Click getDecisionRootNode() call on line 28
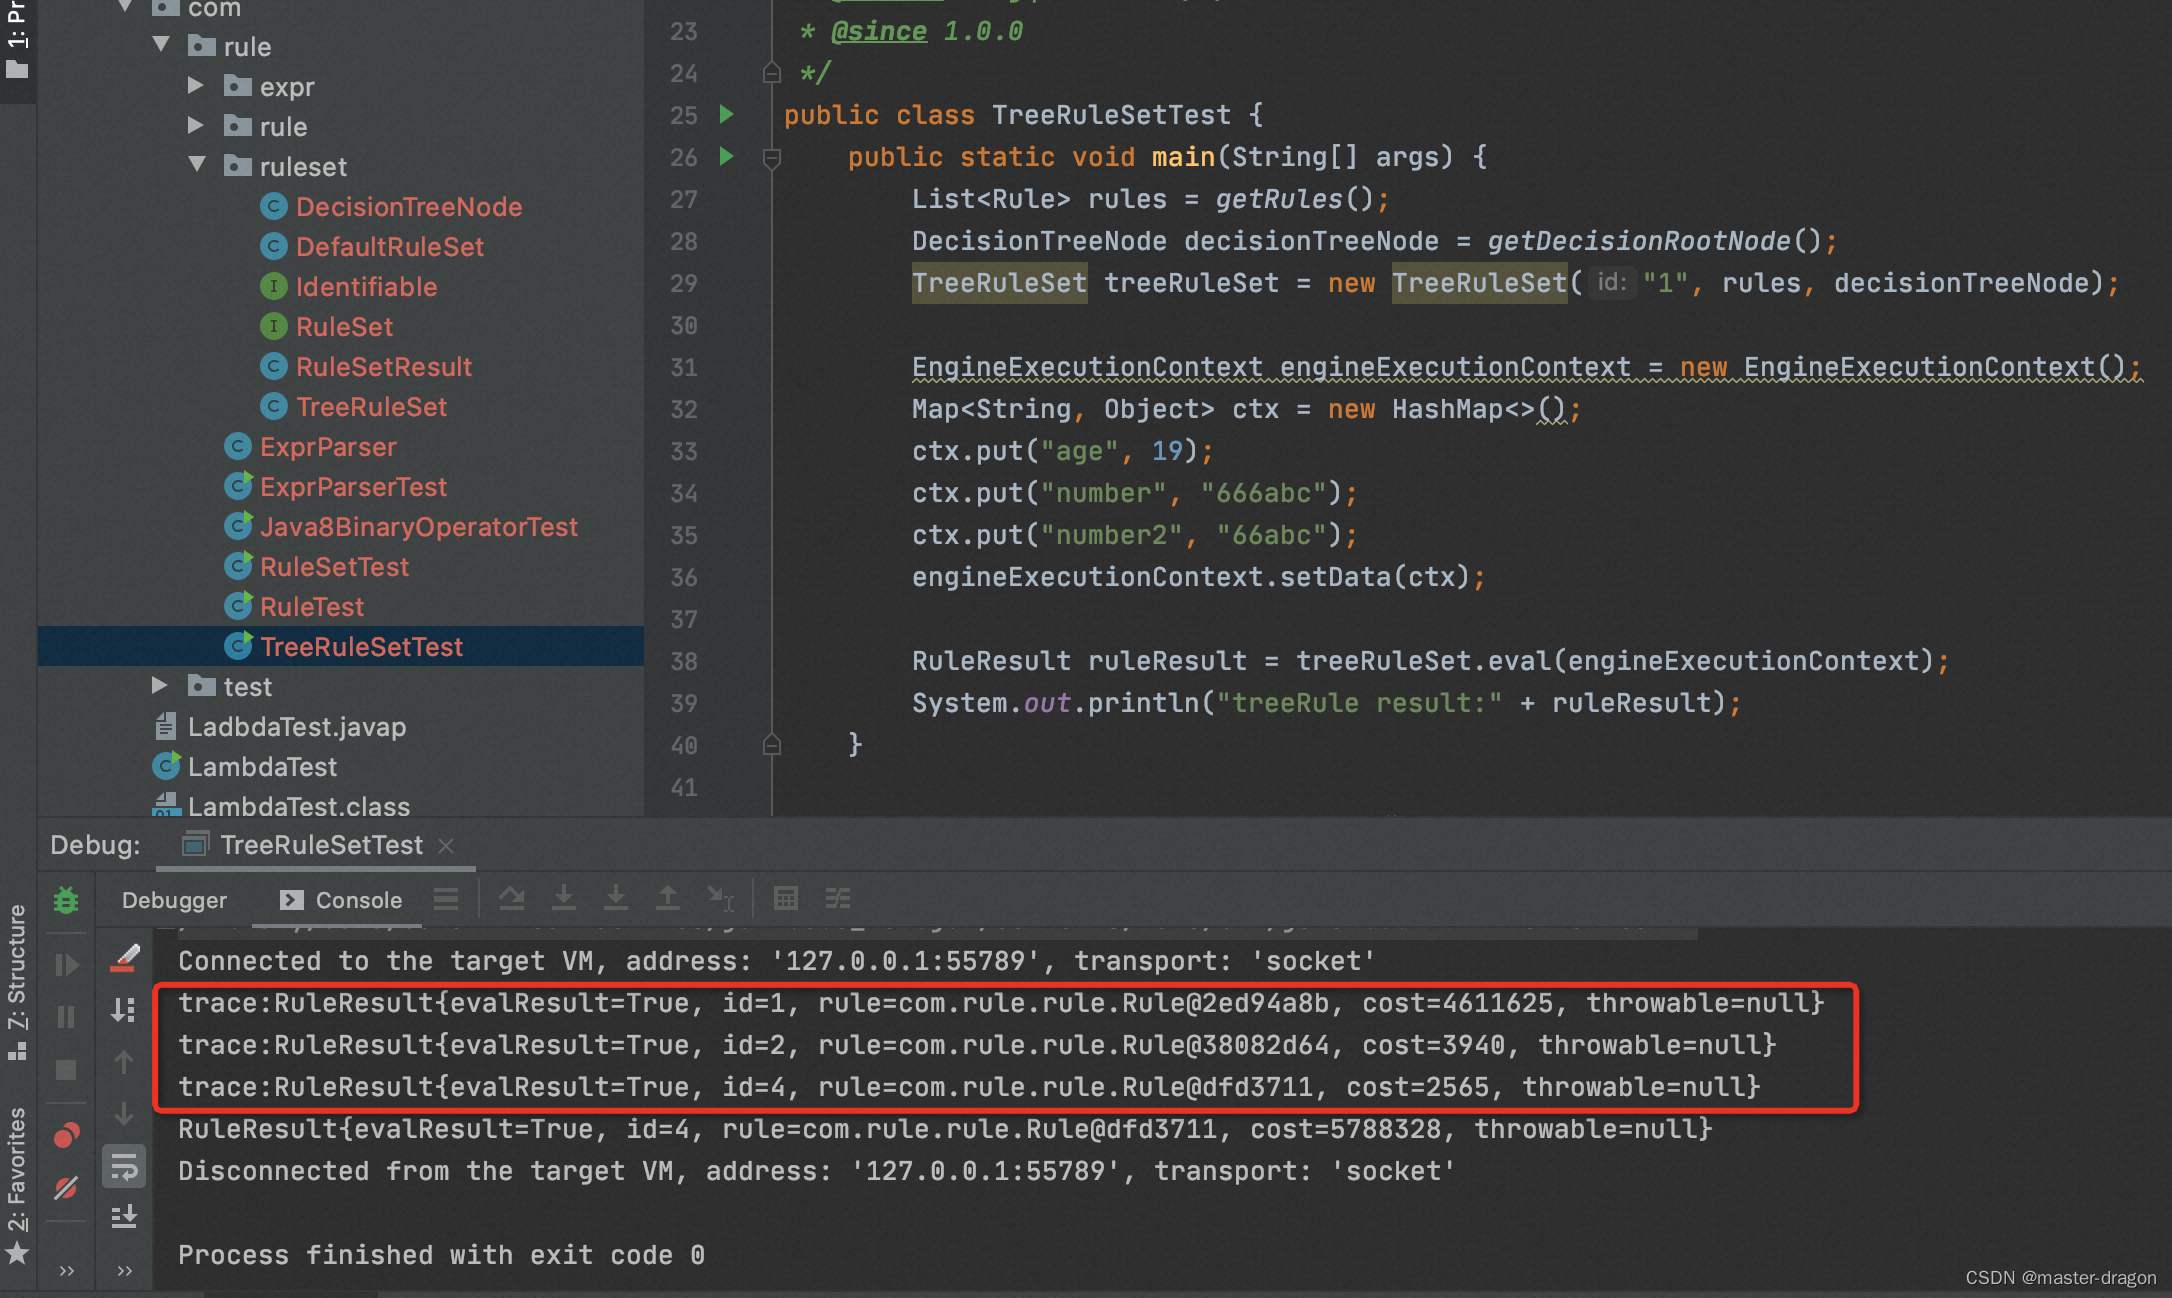The width and height of the screenshot is (2172, 1298). [1654, 241]
